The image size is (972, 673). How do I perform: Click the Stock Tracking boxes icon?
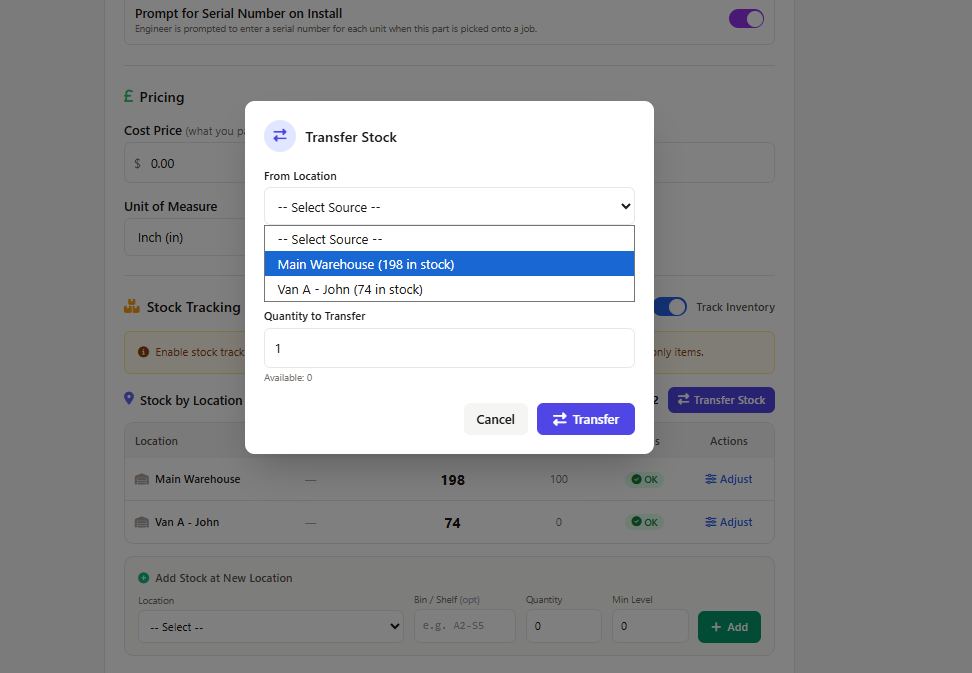point(131,306)
